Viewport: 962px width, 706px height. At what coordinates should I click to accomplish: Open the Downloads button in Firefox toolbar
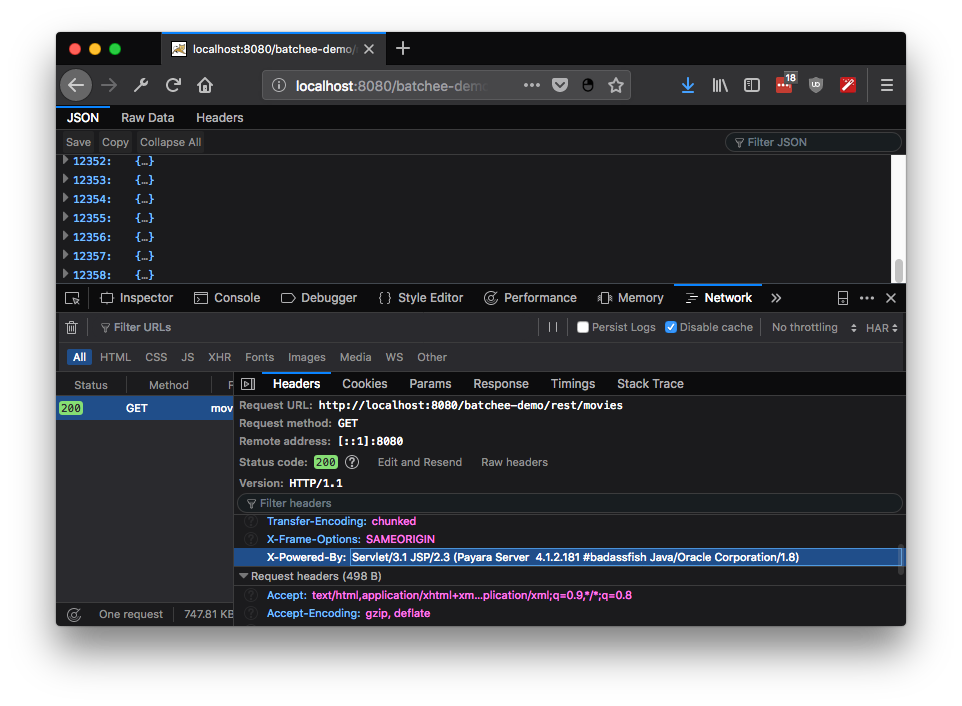687,85
